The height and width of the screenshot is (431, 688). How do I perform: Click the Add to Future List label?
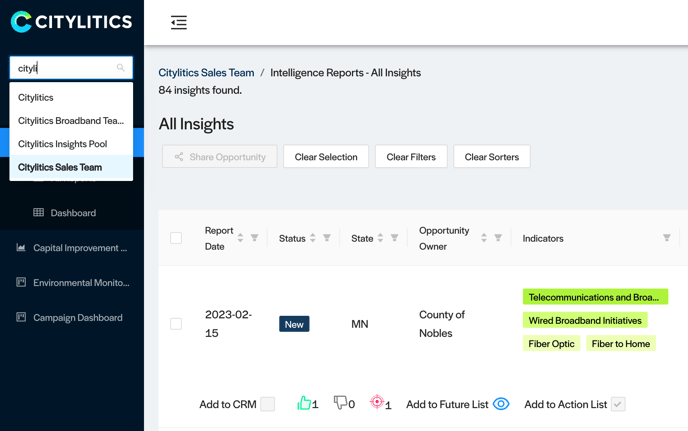coord(447,404)
